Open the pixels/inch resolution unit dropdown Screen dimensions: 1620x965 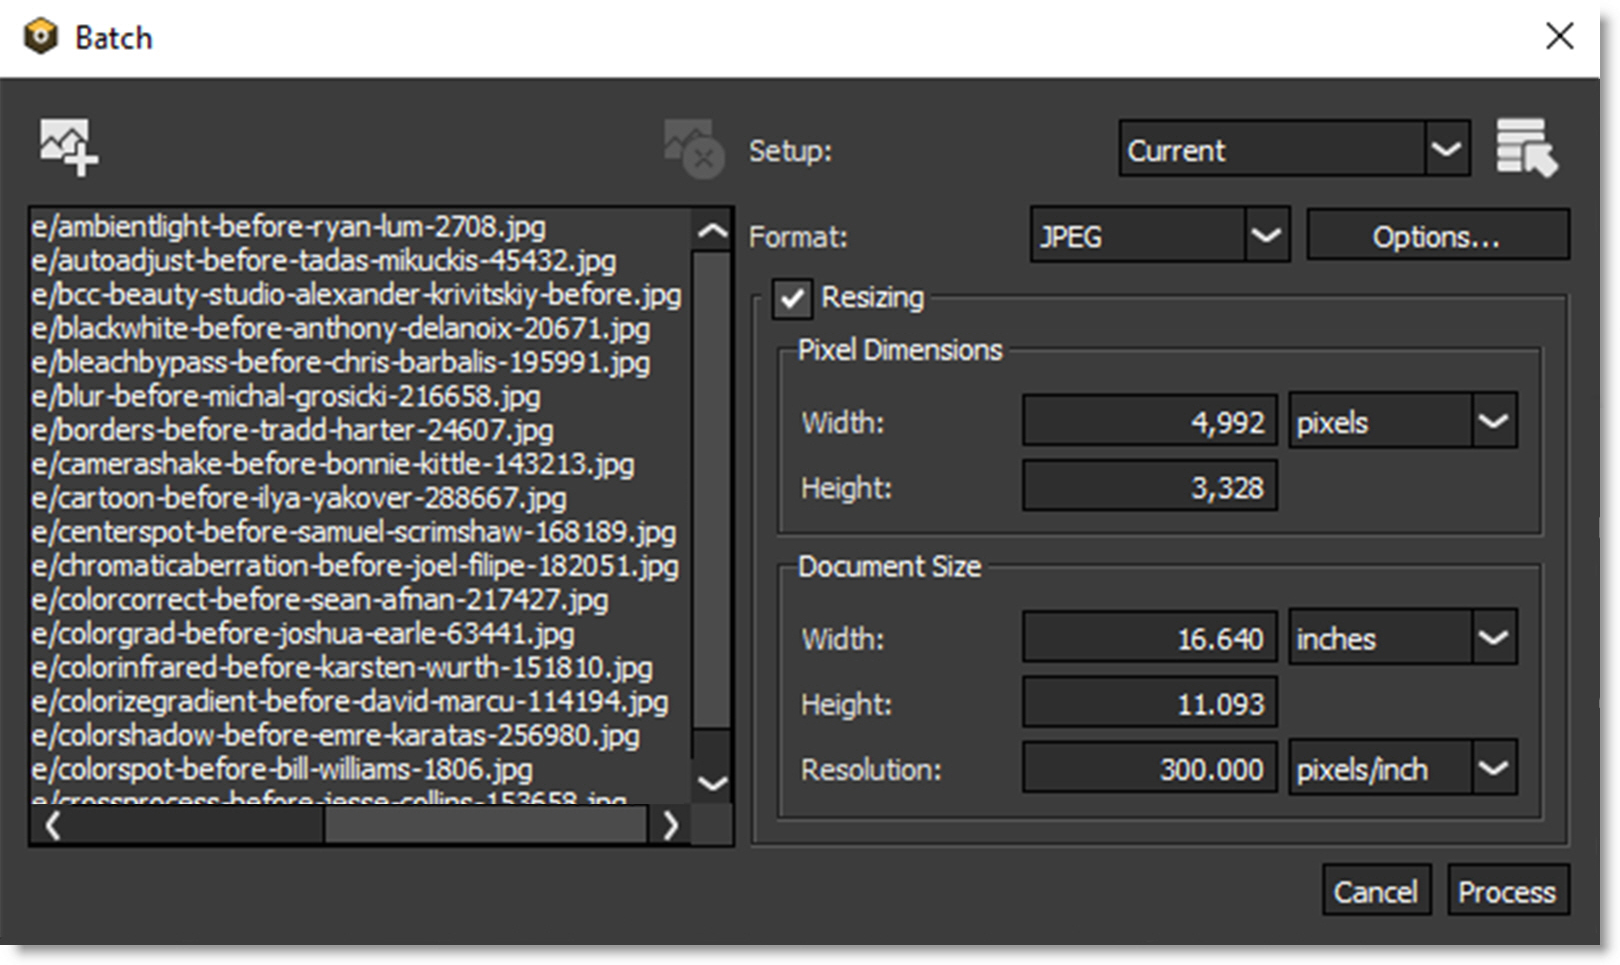coord(1402,768)
